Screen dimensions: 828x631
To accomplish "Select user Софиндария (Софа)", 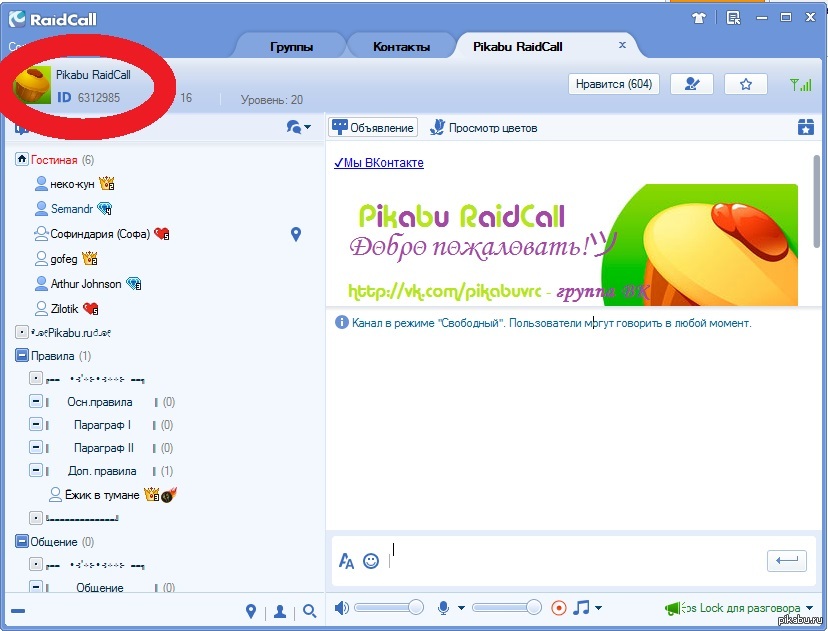I will point(100,233).
